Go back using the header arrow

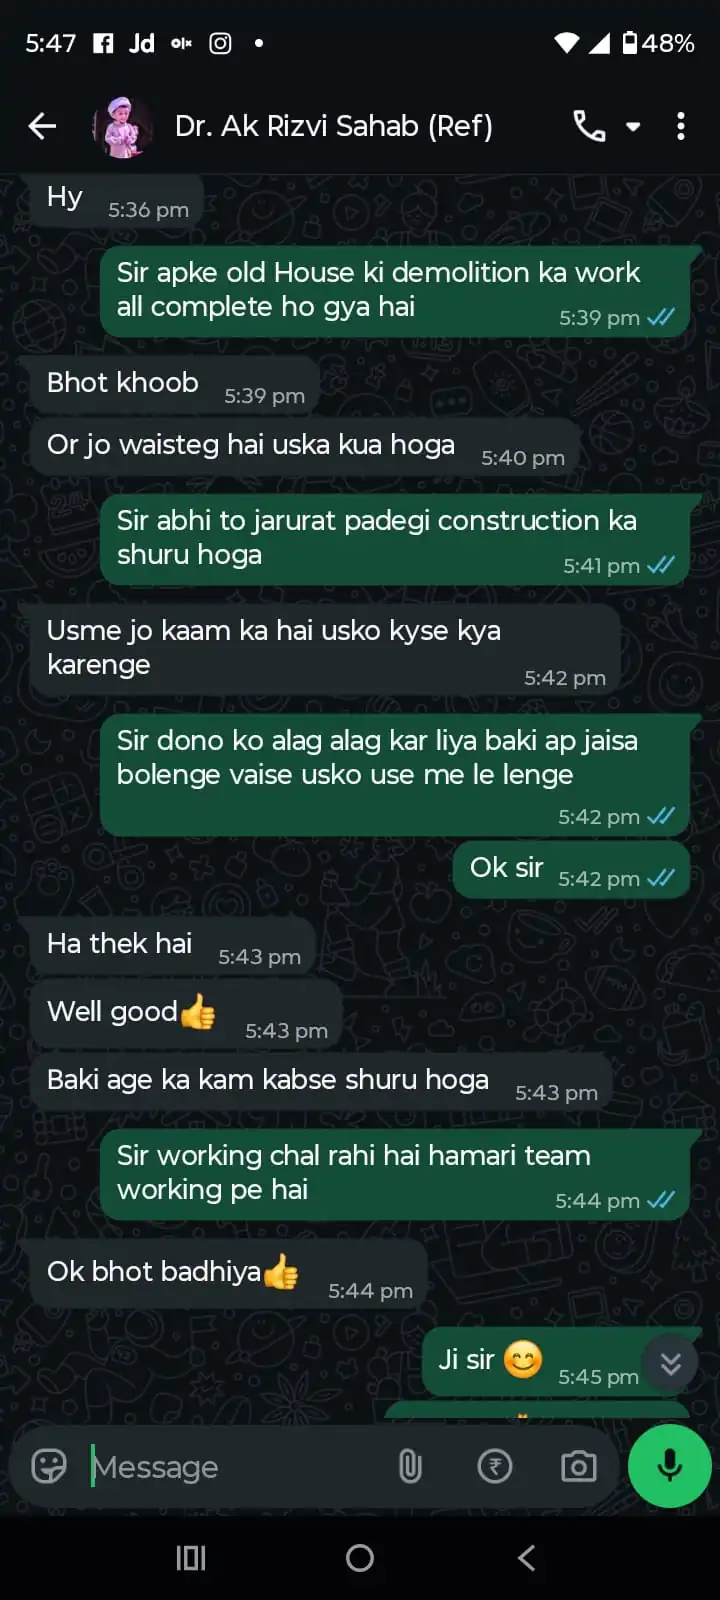tap(42, 126)
